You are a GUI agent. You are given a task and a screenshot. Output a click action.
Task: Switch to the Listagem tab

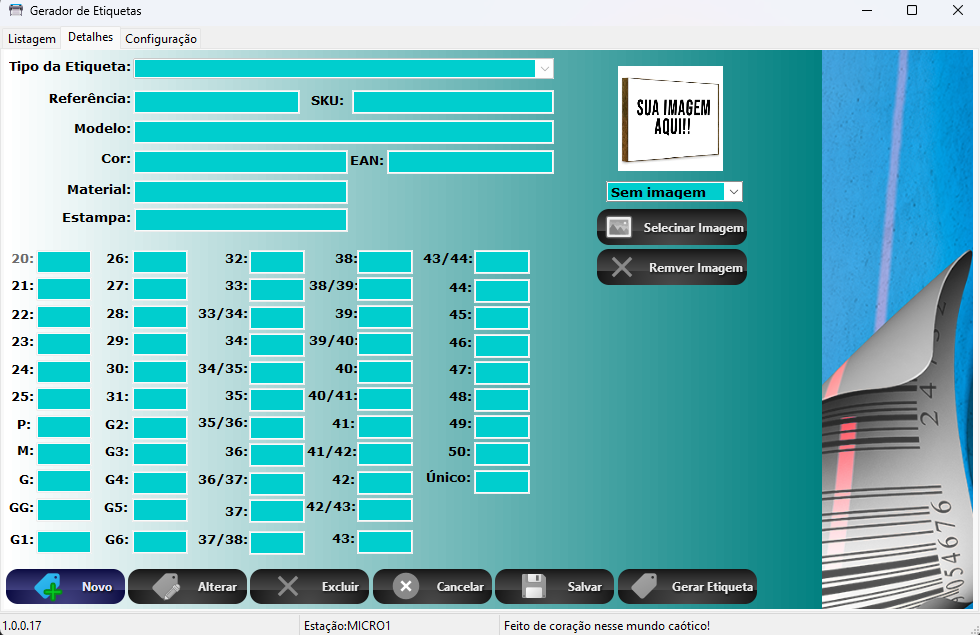click(x=32, y=39)
